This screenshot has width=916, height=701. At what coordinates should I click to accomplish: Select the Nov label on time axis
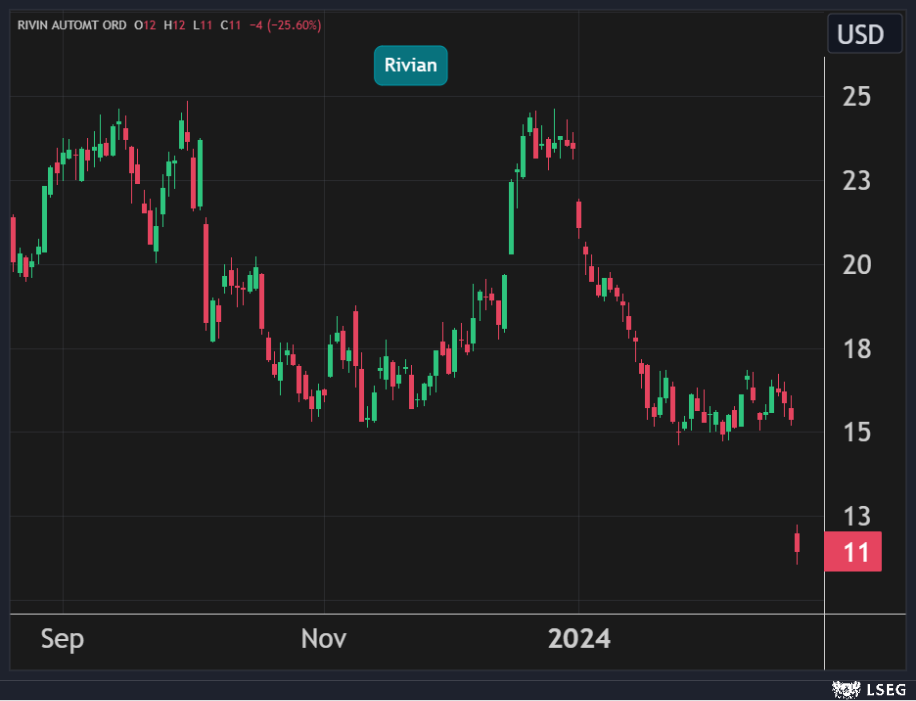click(324, 639)
